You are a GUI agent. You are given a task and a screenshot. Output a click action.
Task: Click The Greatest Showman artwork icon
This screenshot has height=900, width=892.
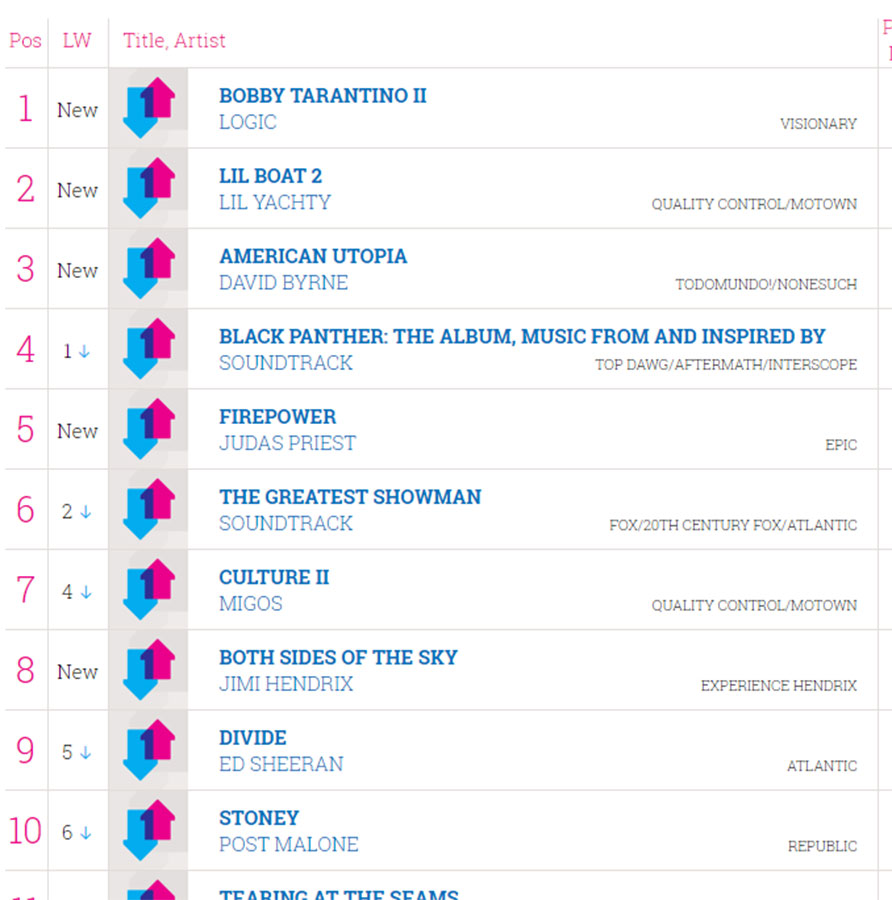pyautogui.click(x=148, y=509)
